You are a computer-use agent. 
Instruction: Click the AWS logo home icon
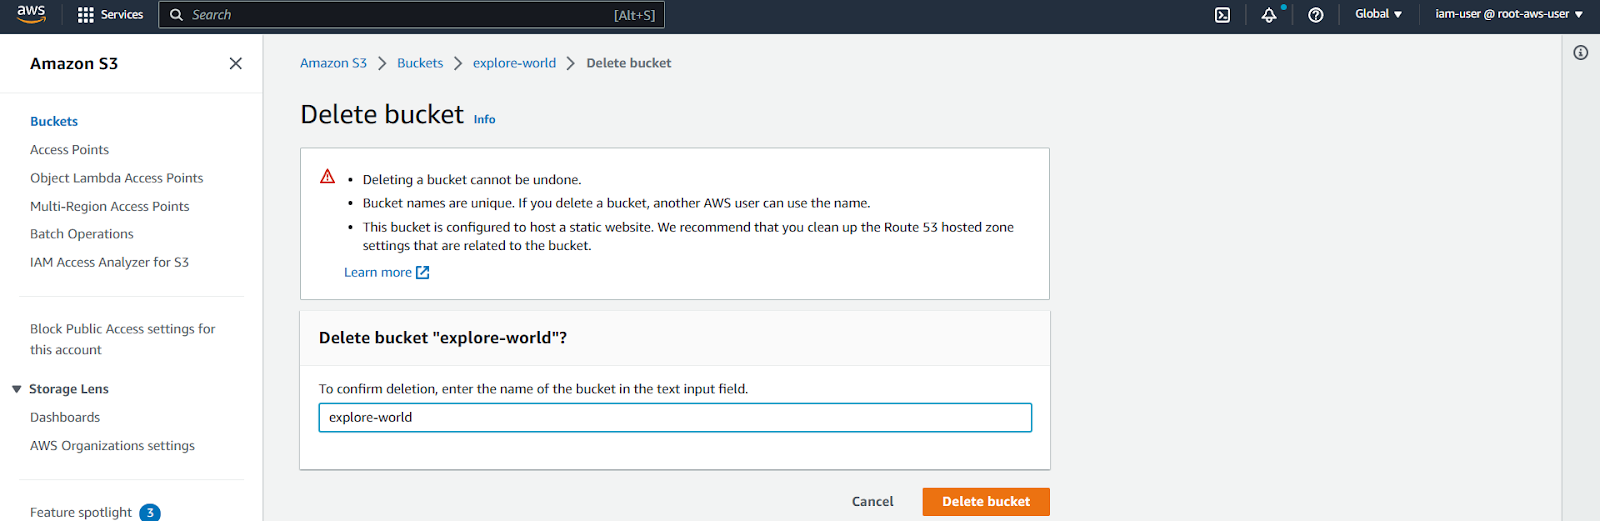coord(31,14)
